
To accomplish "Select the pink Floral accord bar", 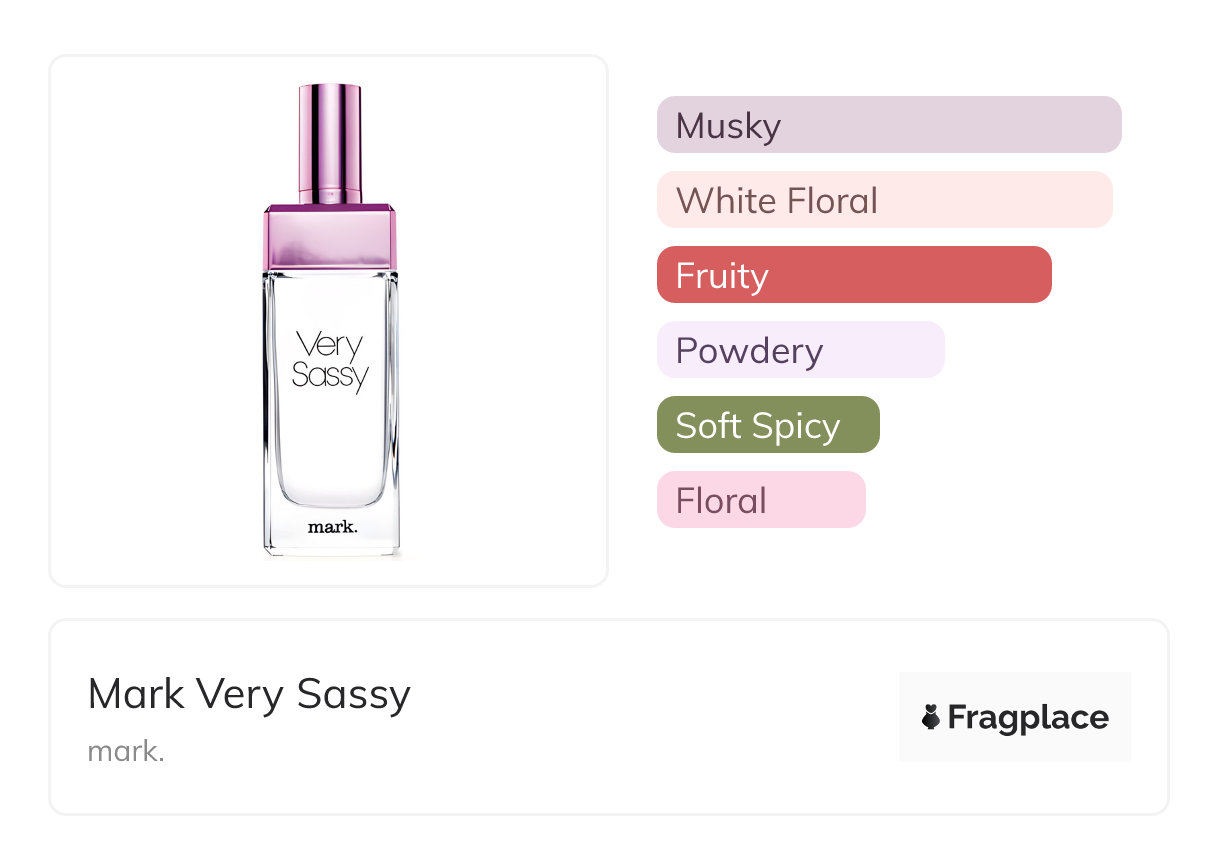I will pos(761,500).
